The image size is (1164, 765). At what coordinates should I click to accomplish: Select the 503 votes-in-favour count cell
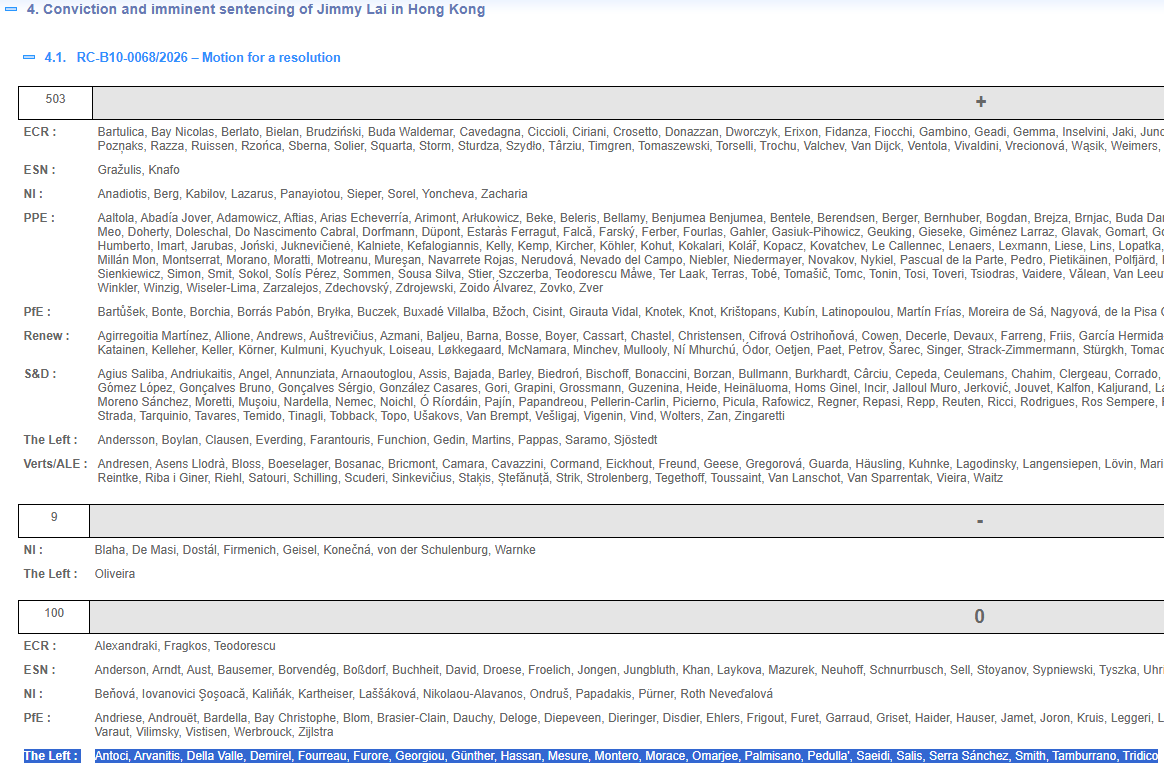pos(56,102)
